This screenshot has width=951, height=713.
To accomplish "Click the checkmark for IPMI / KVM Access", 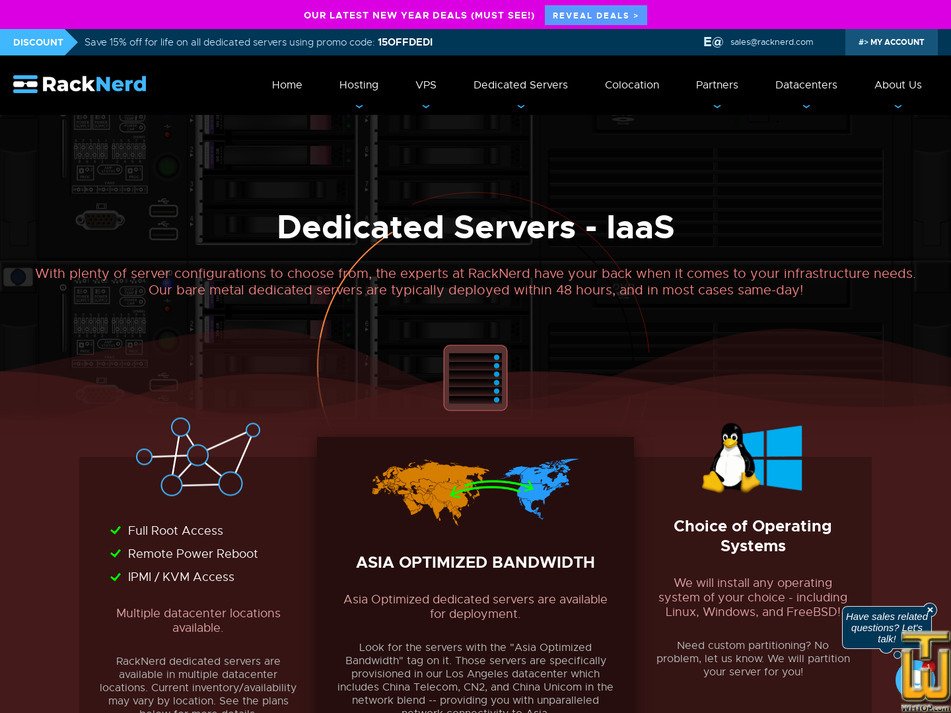I will click(x=114, y=576).
